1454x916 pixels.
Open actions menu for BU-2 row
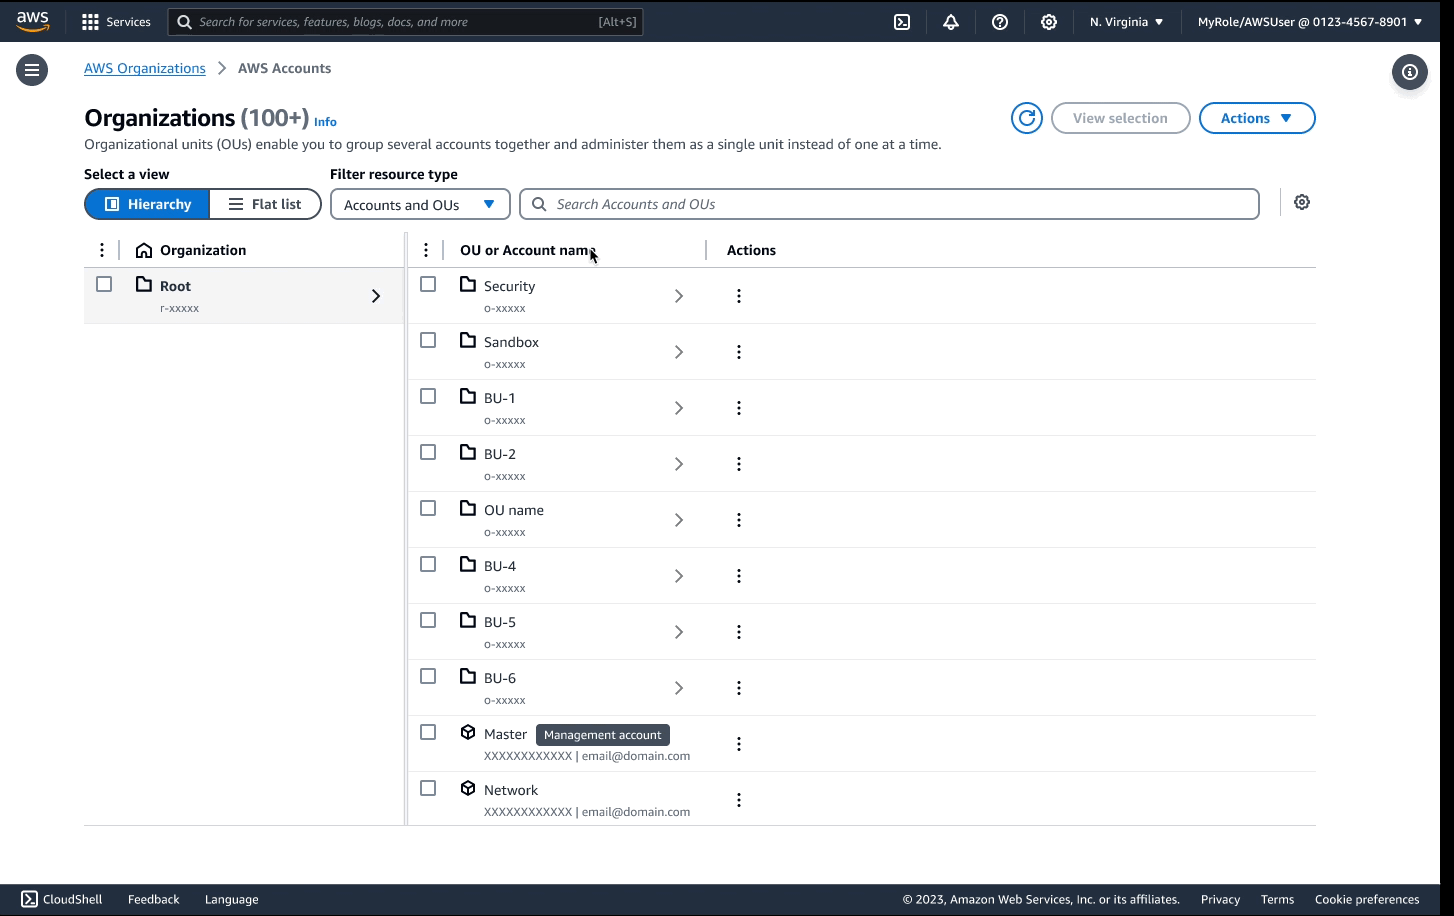(739, 464)
